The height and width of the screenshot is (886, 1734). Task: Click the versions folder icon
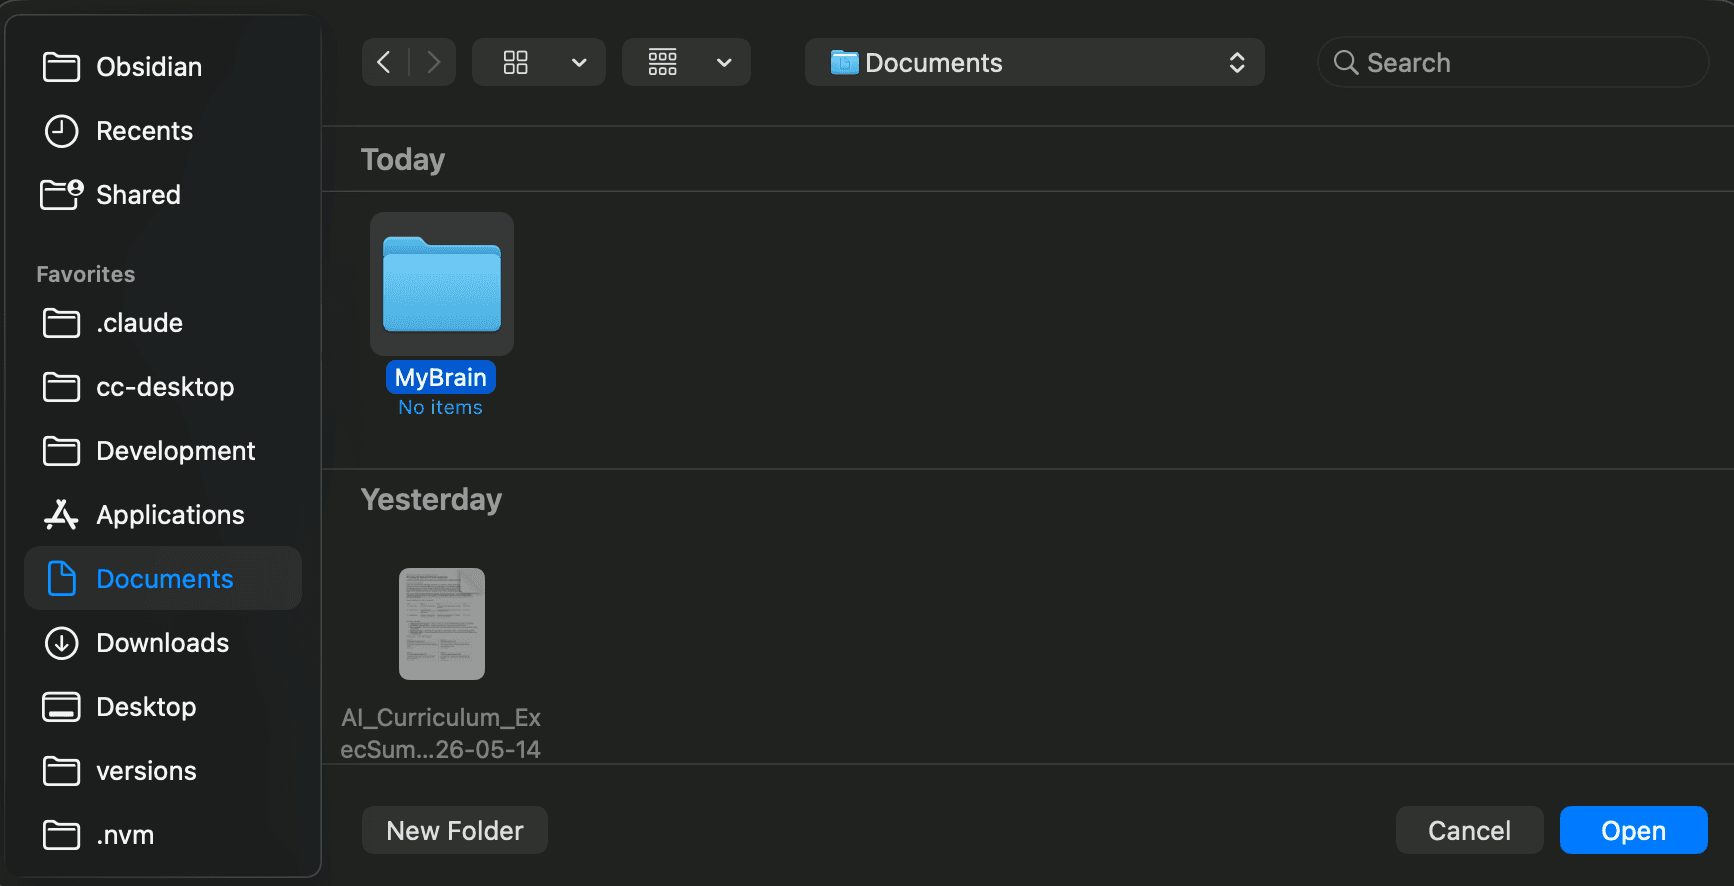62,771
